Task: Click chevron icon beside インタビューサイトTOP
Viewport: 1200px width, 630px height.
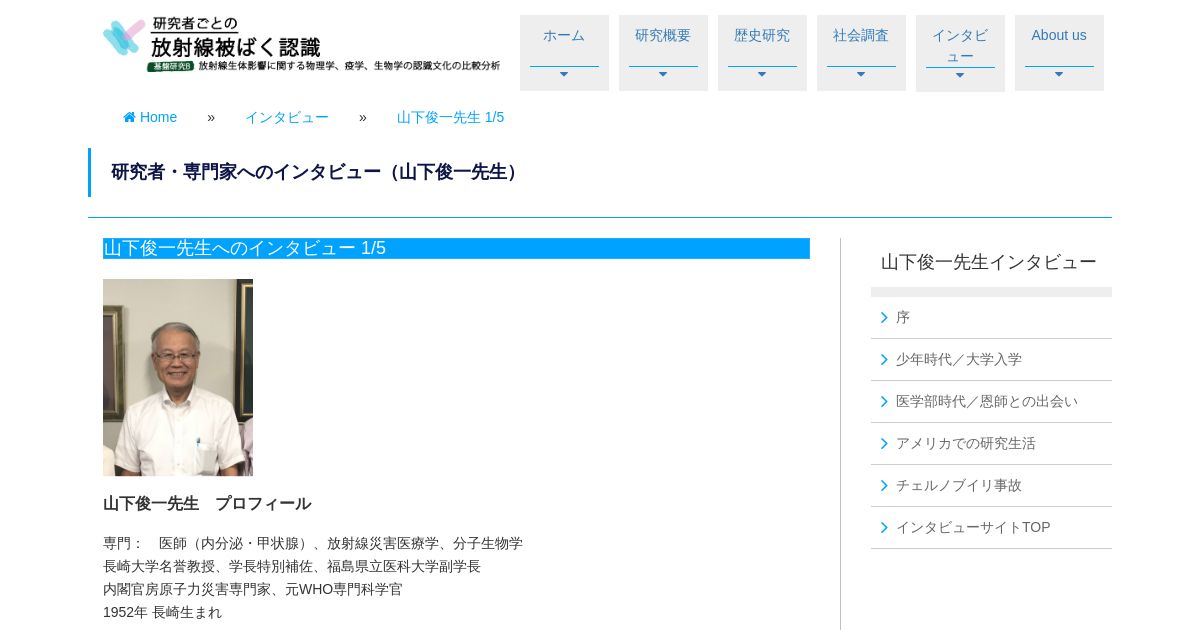Action: [884, 527]
